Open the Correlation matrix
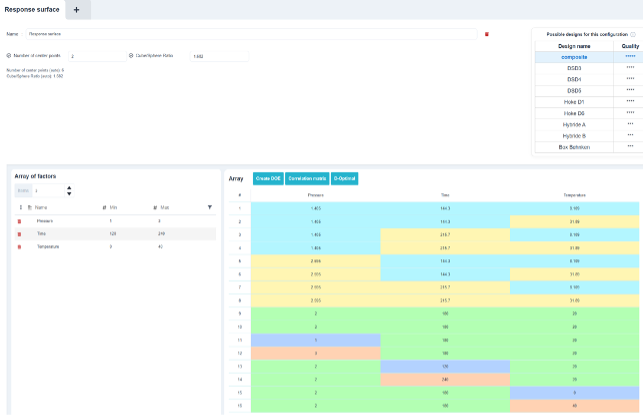Image resolution: width=644 pixels, height=416 pixels. [x=307, y=179]
